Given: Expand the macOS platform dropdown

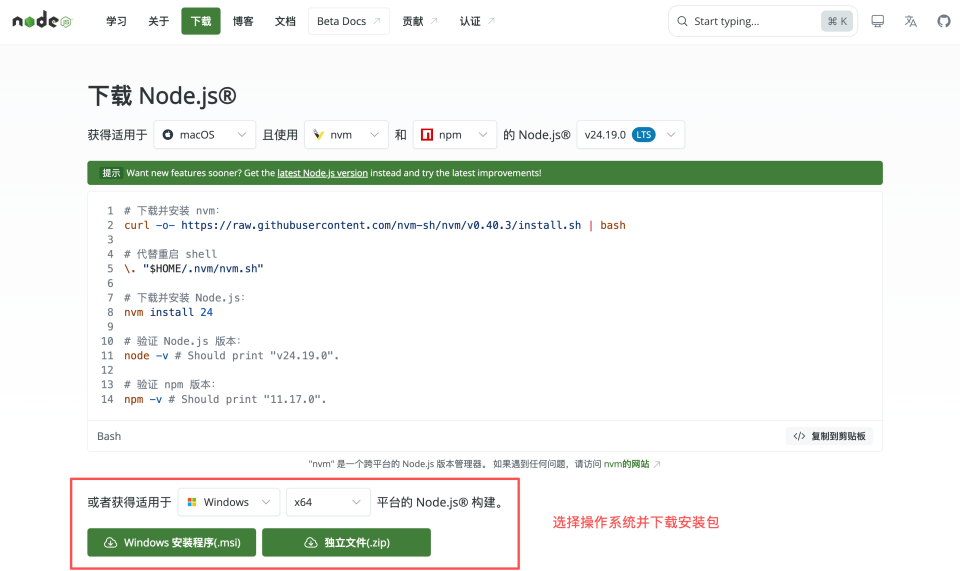Looking at the screenshot, I should (x=204, y=135).
